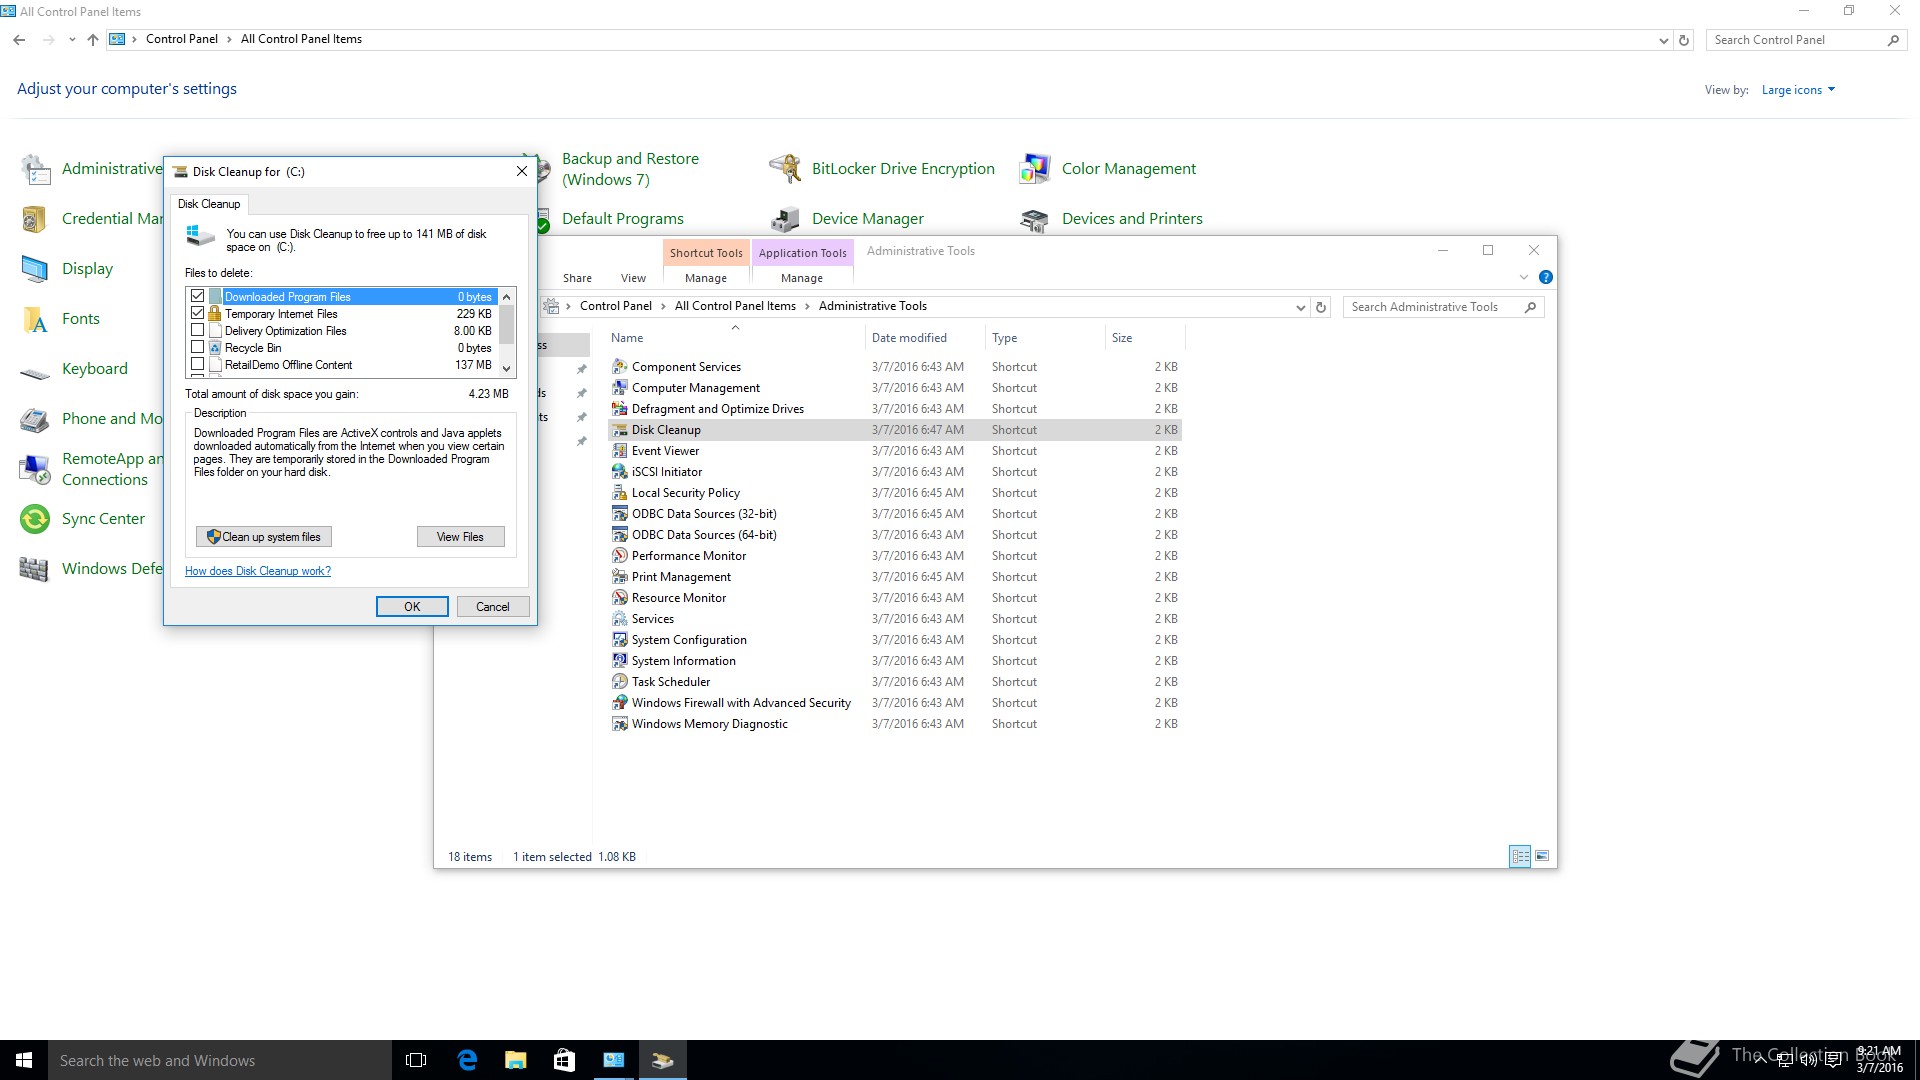The width and height of the screenshot is (1920, 1080).
Task: Open the Sync Center icon
Action: 35,519
